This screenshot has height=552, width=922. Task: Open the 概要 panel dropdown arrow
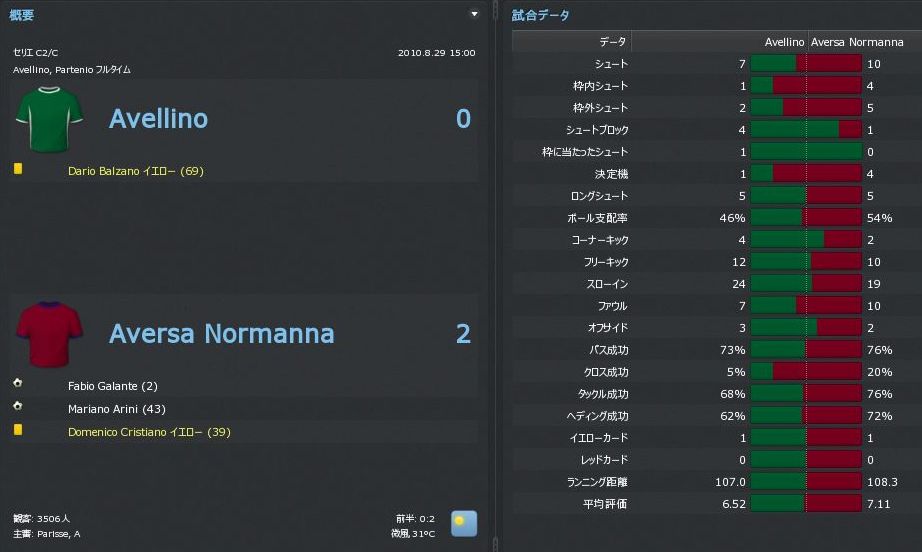point(474,15)
